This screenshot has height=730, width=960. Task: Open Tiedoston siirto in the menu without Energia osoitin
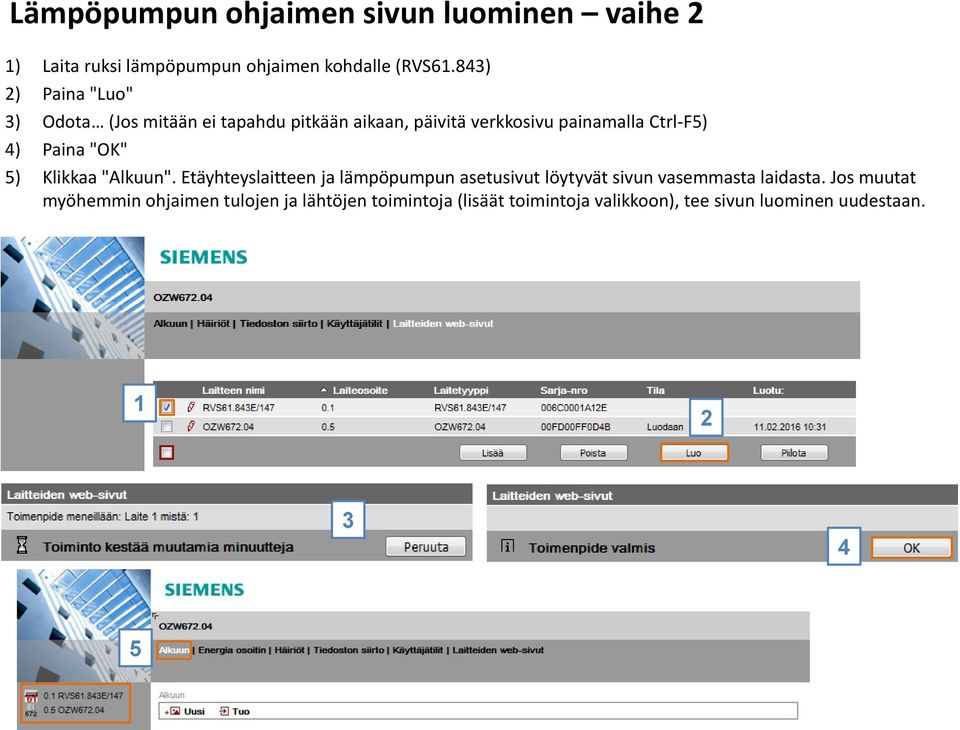coord(279,323)
